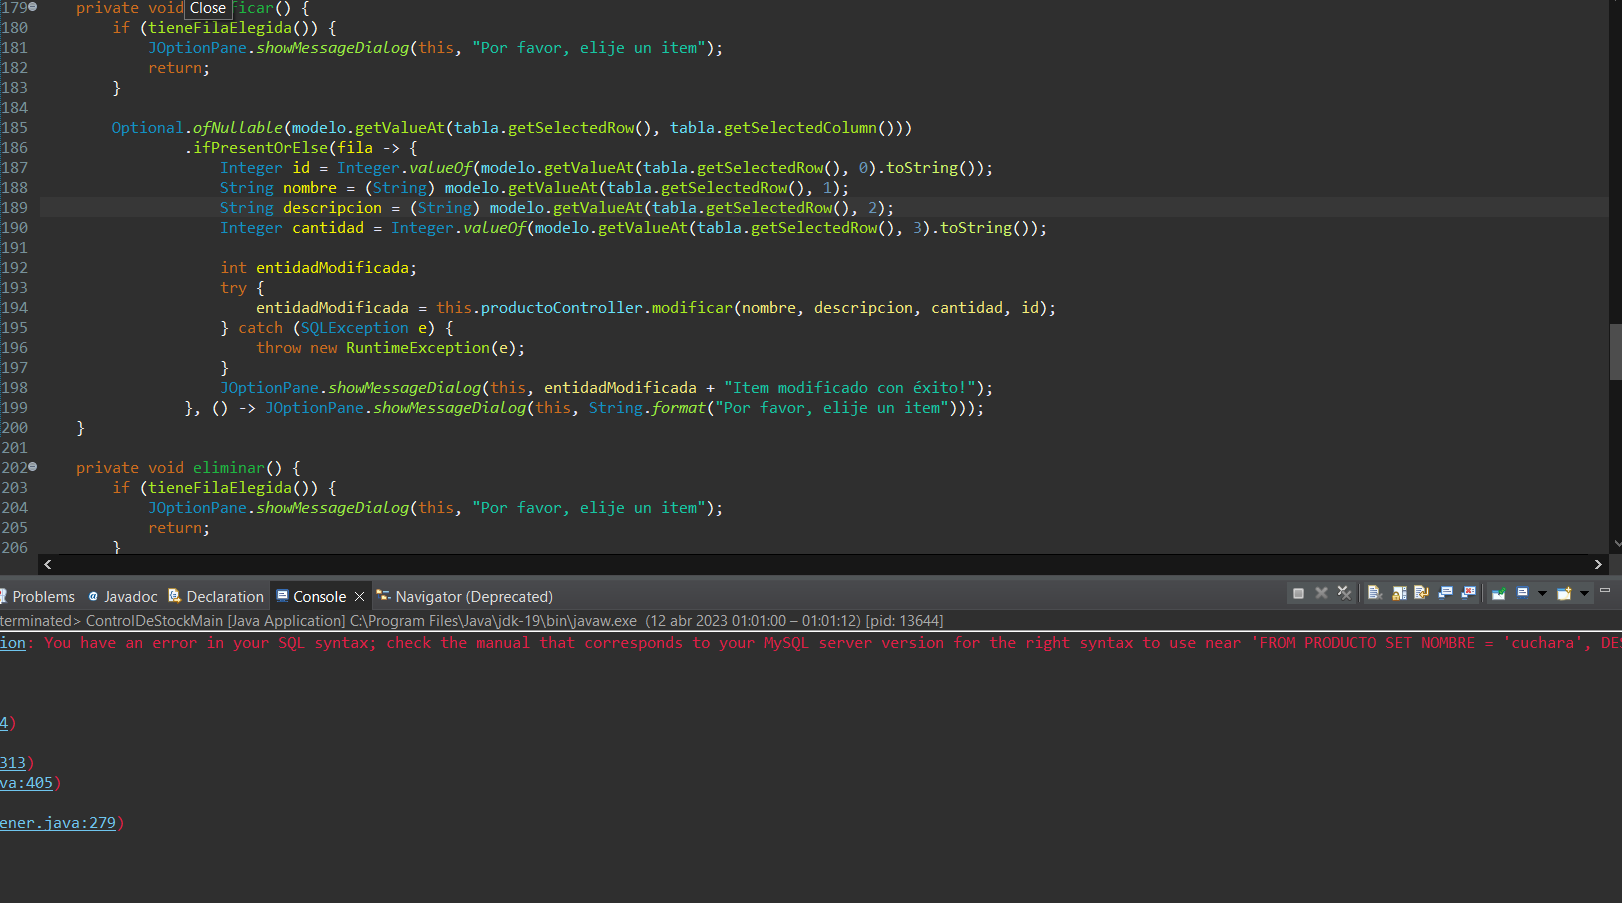Viewport: 1622px width, 903px height.
Task: Switch to the Javadoc tab
Action: 123,597
